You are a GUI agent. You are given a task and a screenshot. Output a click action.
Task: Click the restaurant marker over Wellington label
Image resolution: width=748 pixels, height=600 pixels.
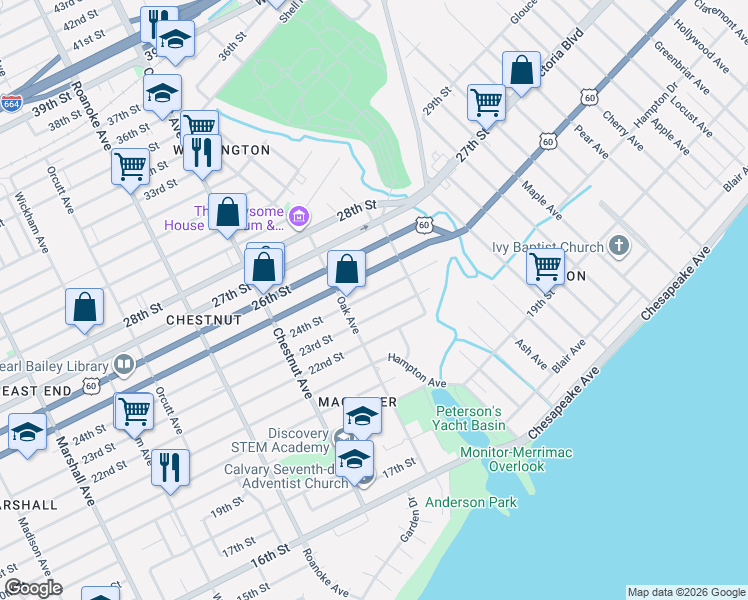click(x=202, y=154)
